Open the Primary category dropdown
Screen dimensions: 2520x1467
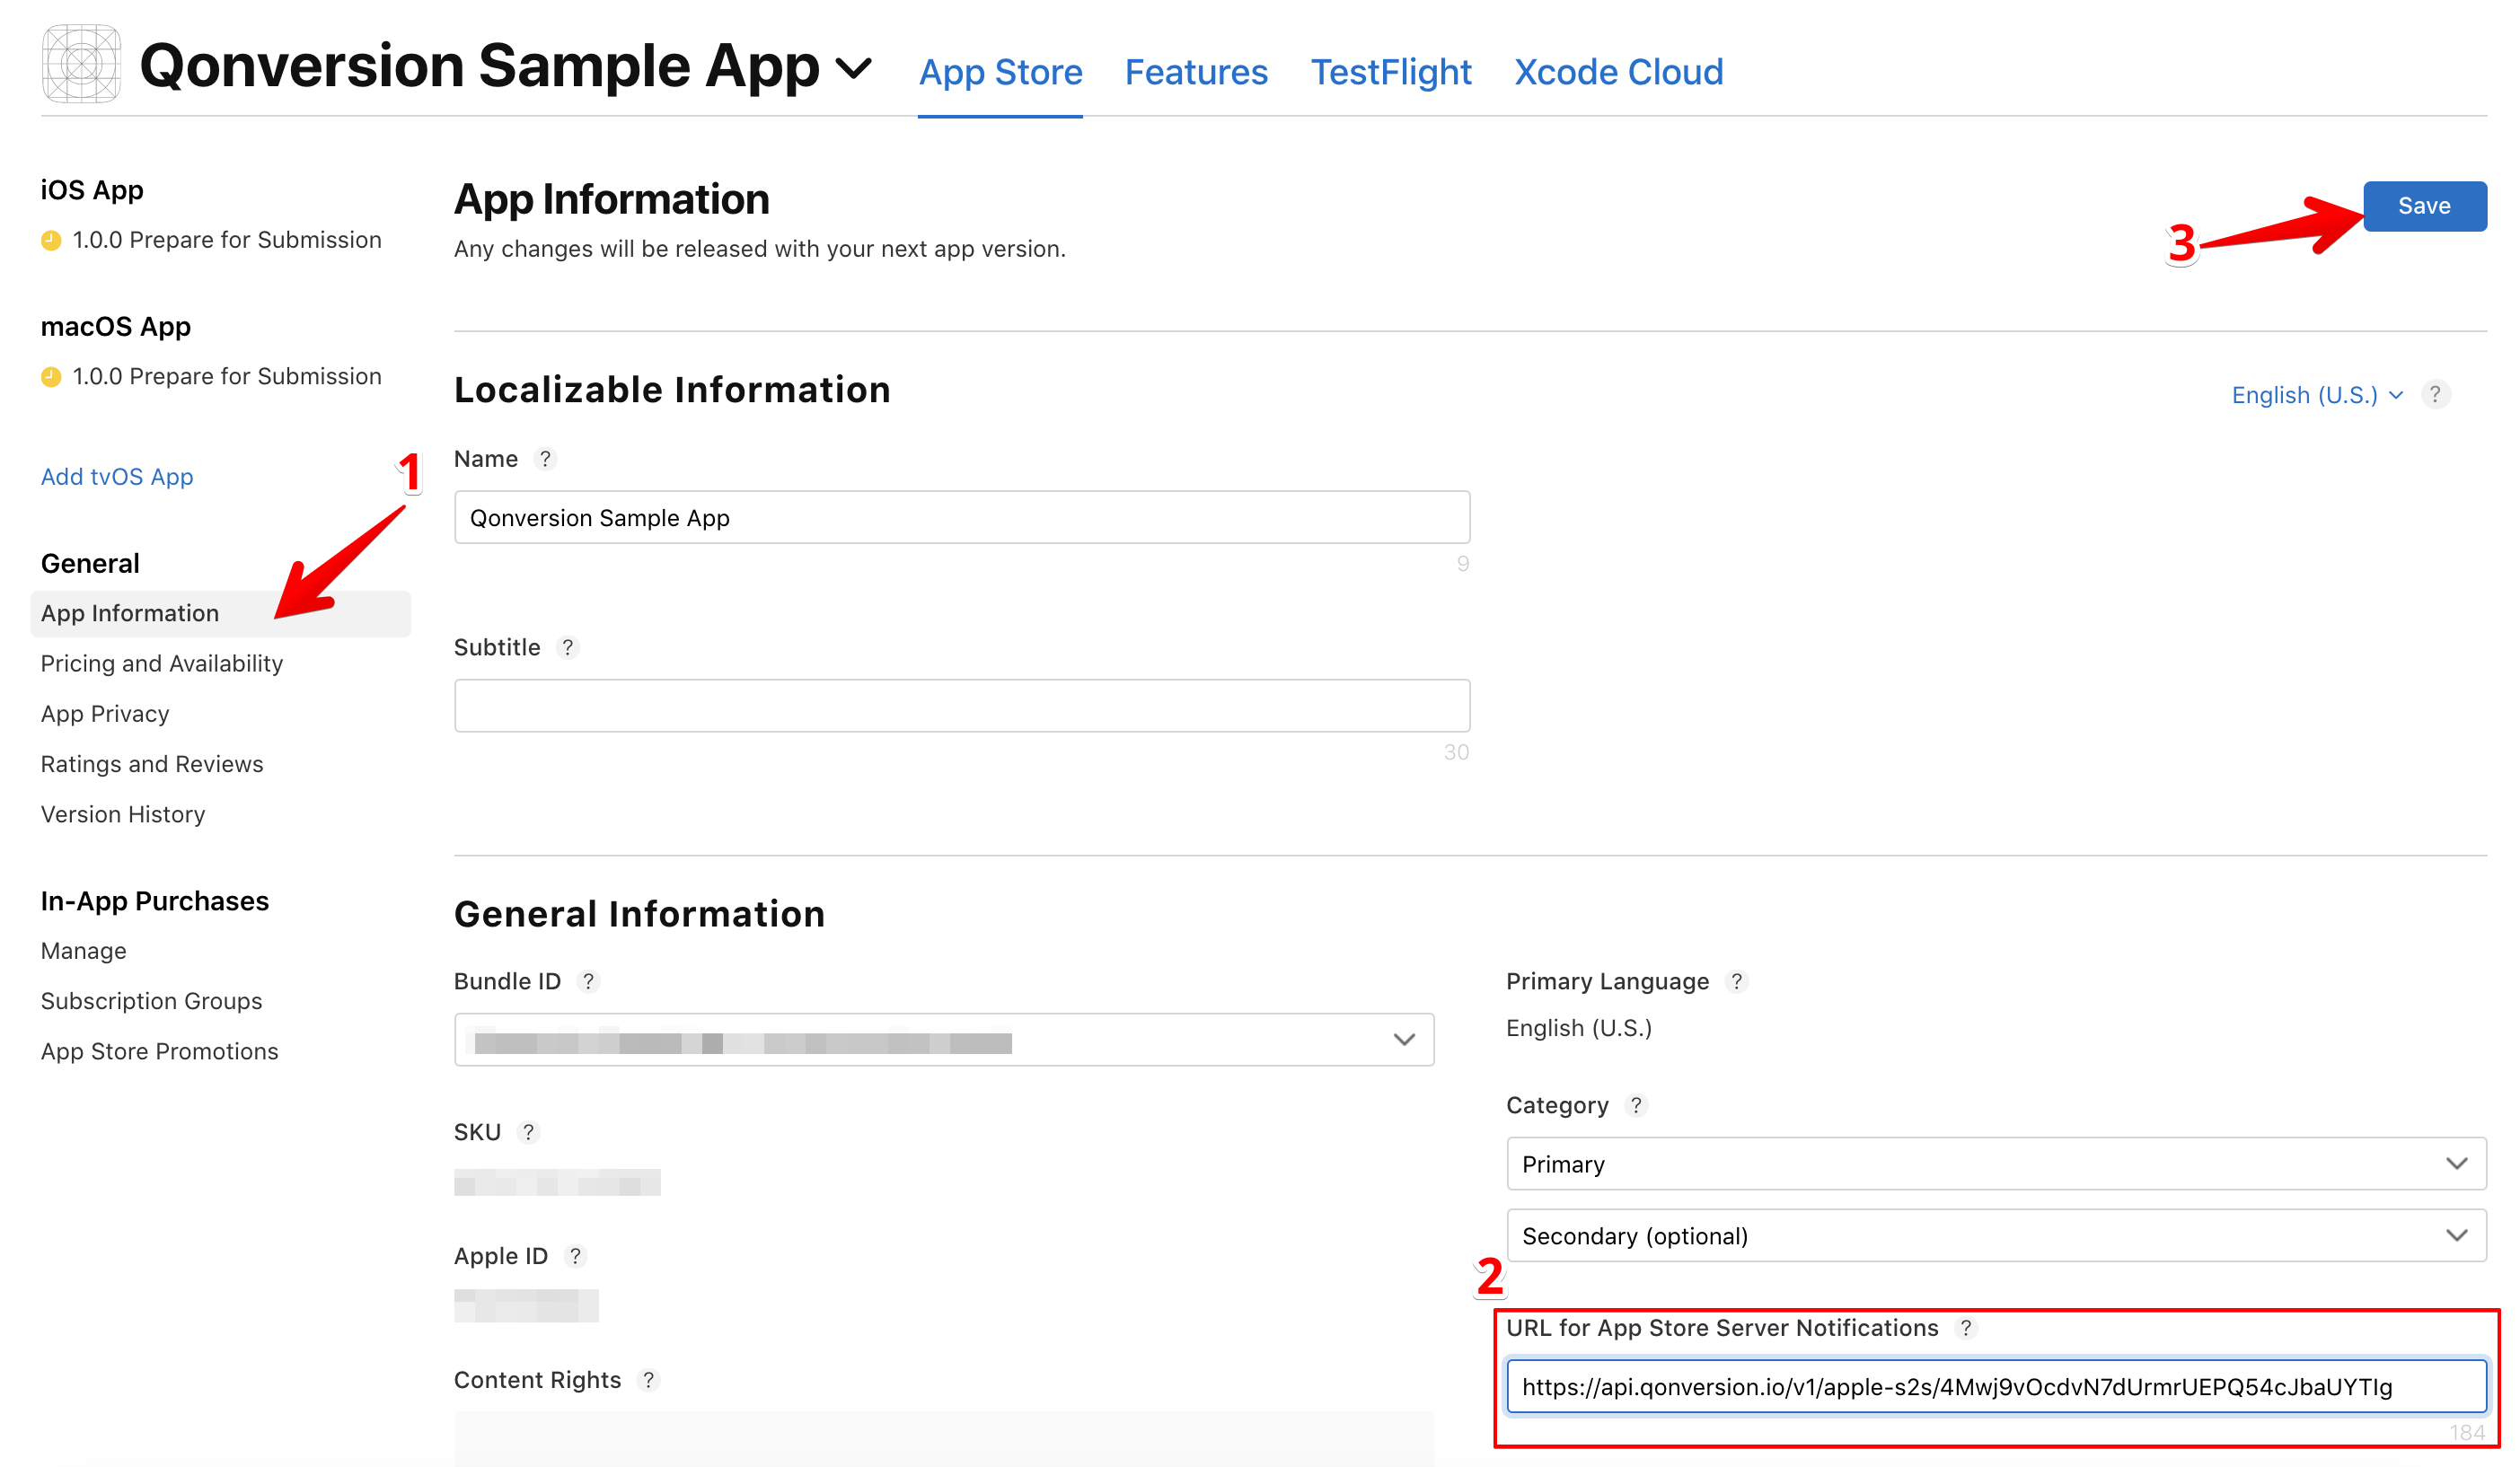pyautogui.click(x=1995, y=1164)
